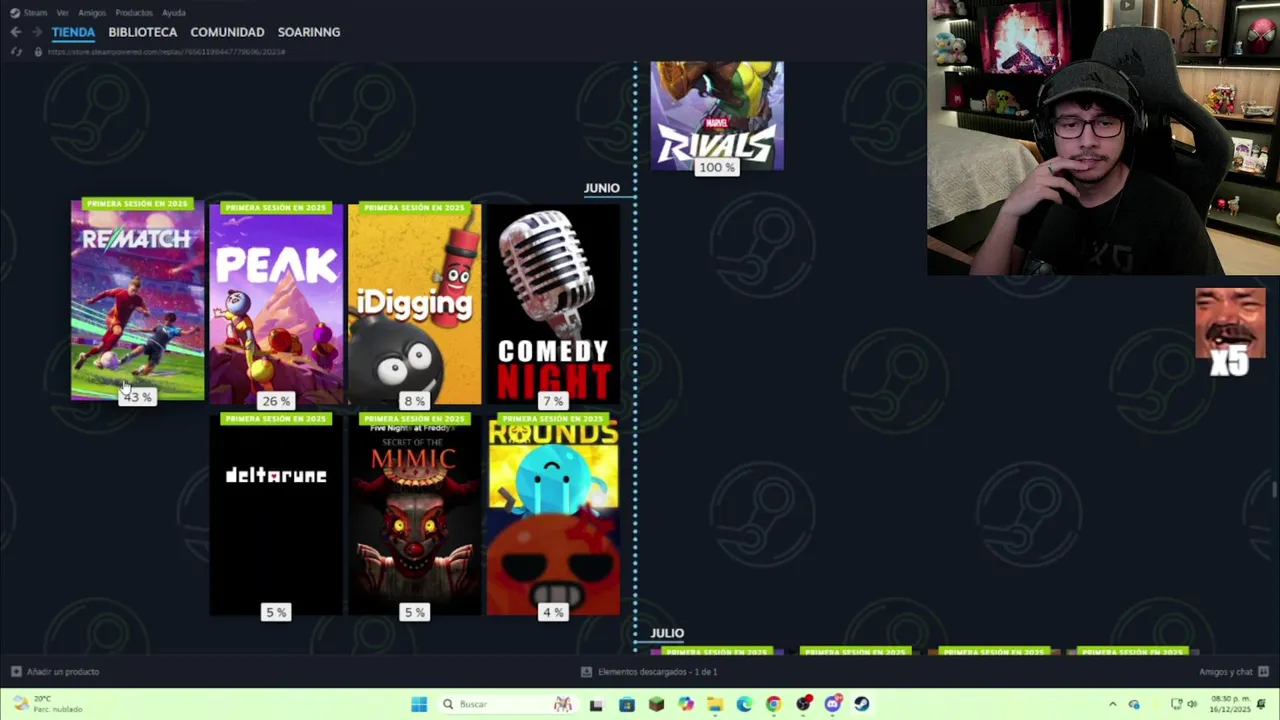The height and width of the screenshot is (720, 1280).
Task: Open OBS Studio from the taskbar
Action: coord(803,704)
